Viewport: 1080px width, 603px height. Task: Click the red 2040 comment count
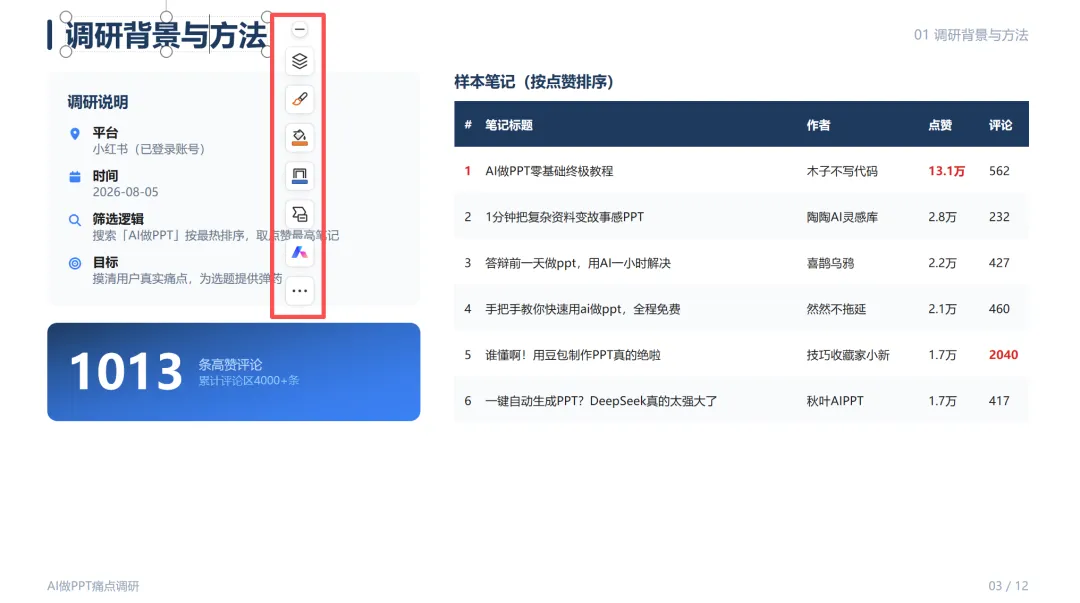pos(1003,355)
